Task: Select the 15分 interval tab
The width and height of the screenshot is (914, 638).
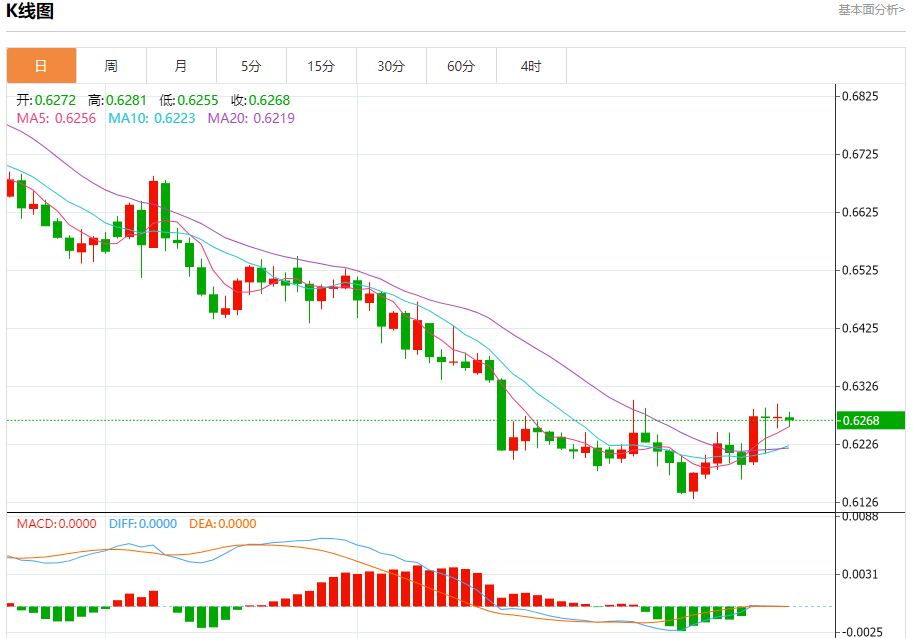Action: (x=321, y=66)
